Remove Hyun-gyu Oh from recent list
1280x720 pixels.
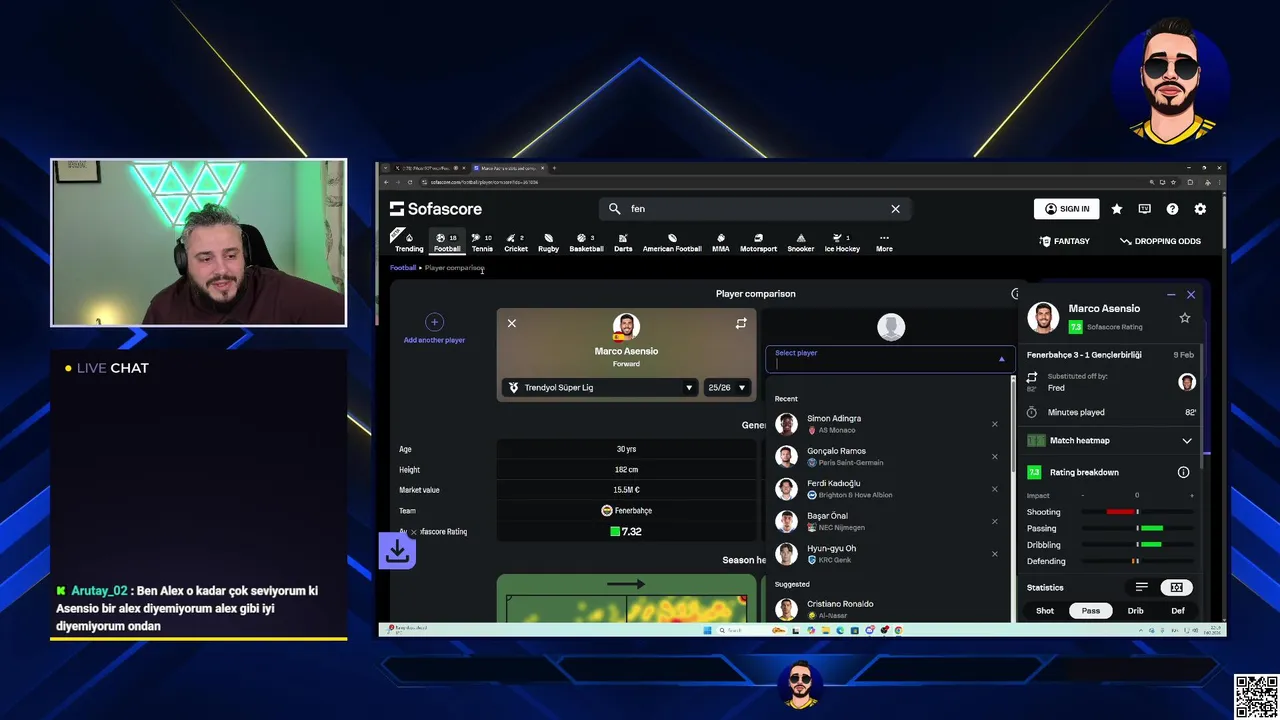point(994,554)
